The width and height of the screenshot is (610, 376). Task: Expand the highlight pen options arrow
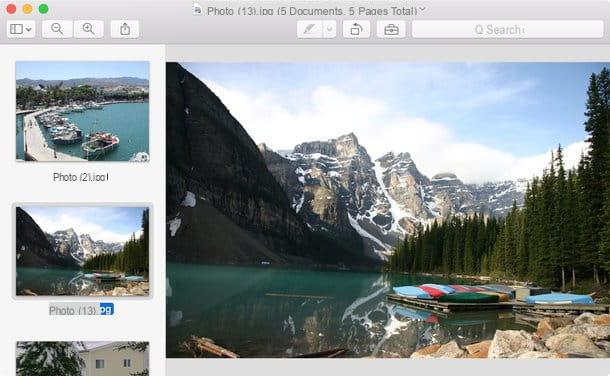pyautogui.click(x=330, y=30)
